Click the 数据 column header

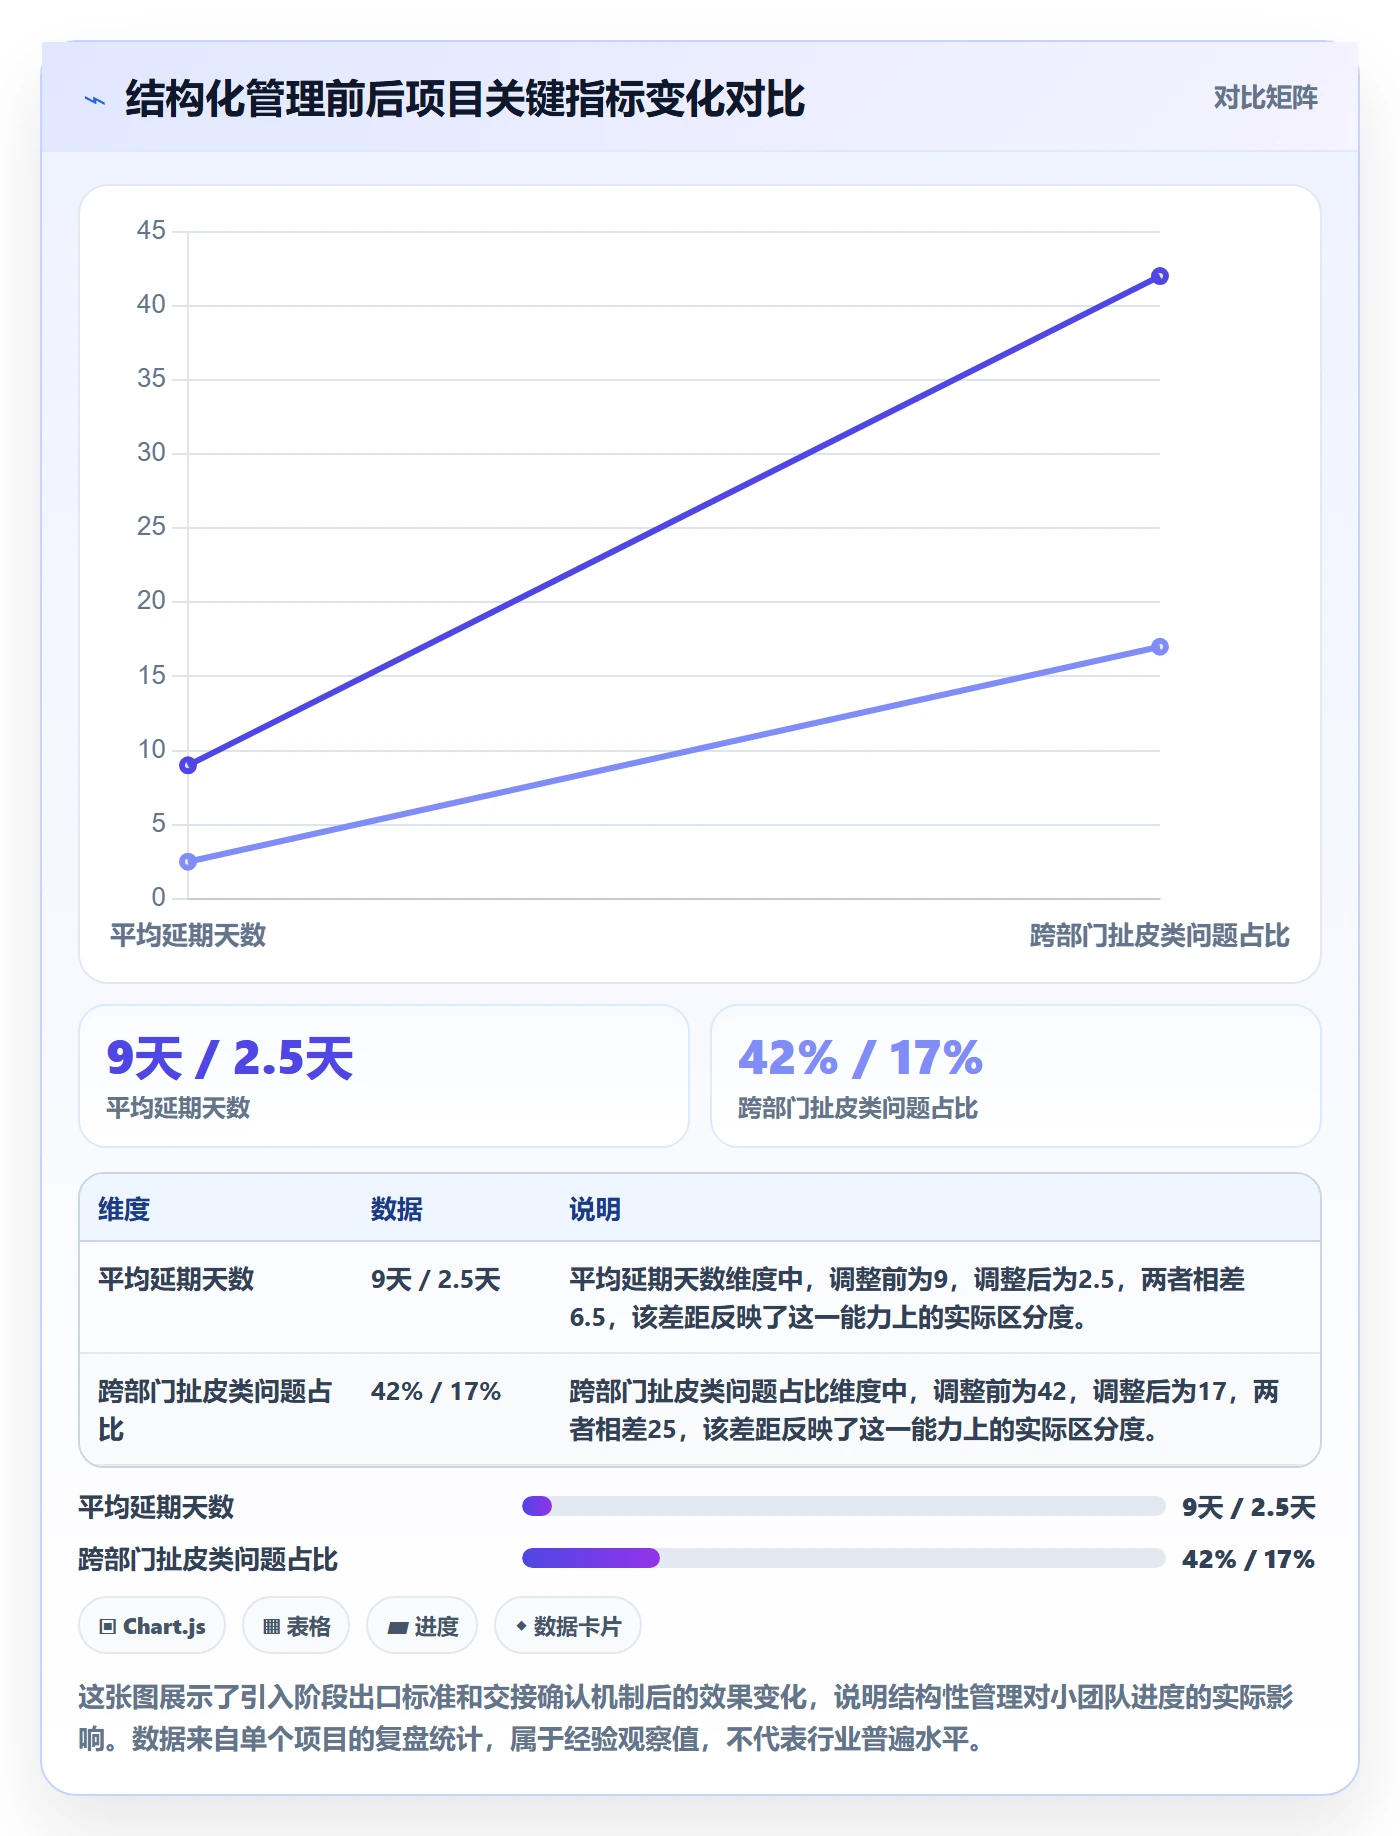397,1209
